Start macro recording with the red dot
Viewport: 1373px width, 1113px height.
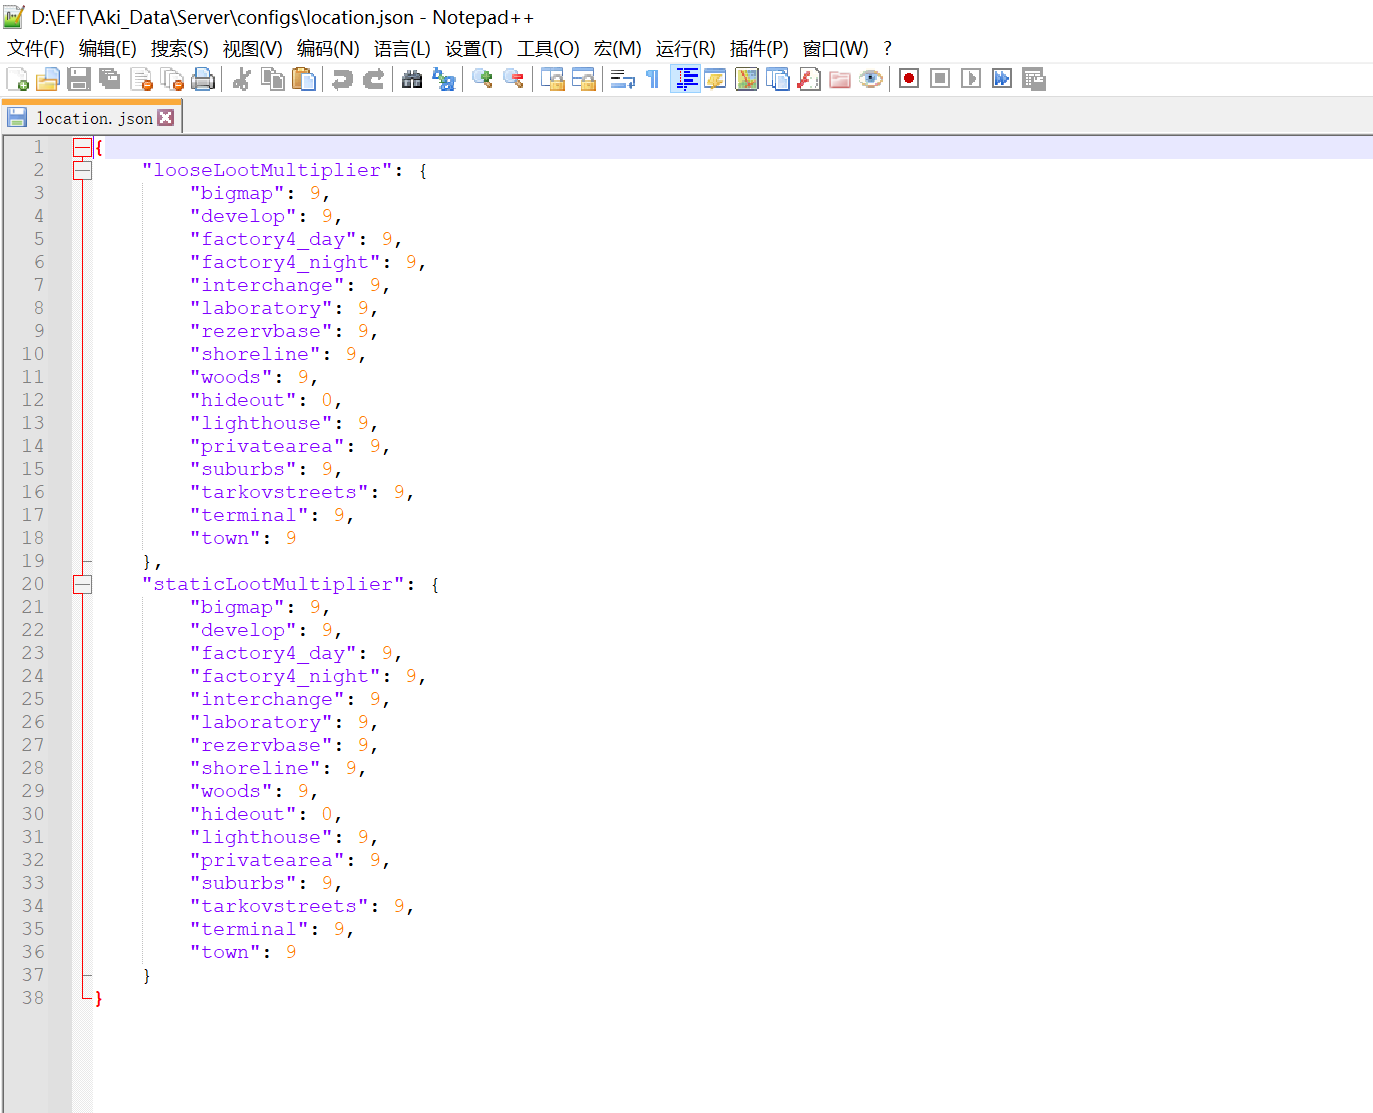tap(909, 79)
